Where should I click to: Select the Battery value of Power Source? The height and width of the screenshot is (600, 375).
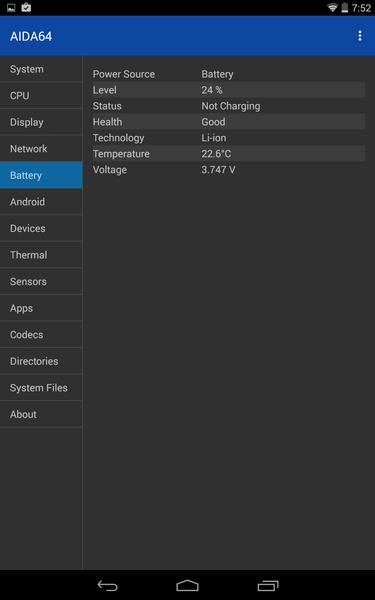tap(217, 74)
